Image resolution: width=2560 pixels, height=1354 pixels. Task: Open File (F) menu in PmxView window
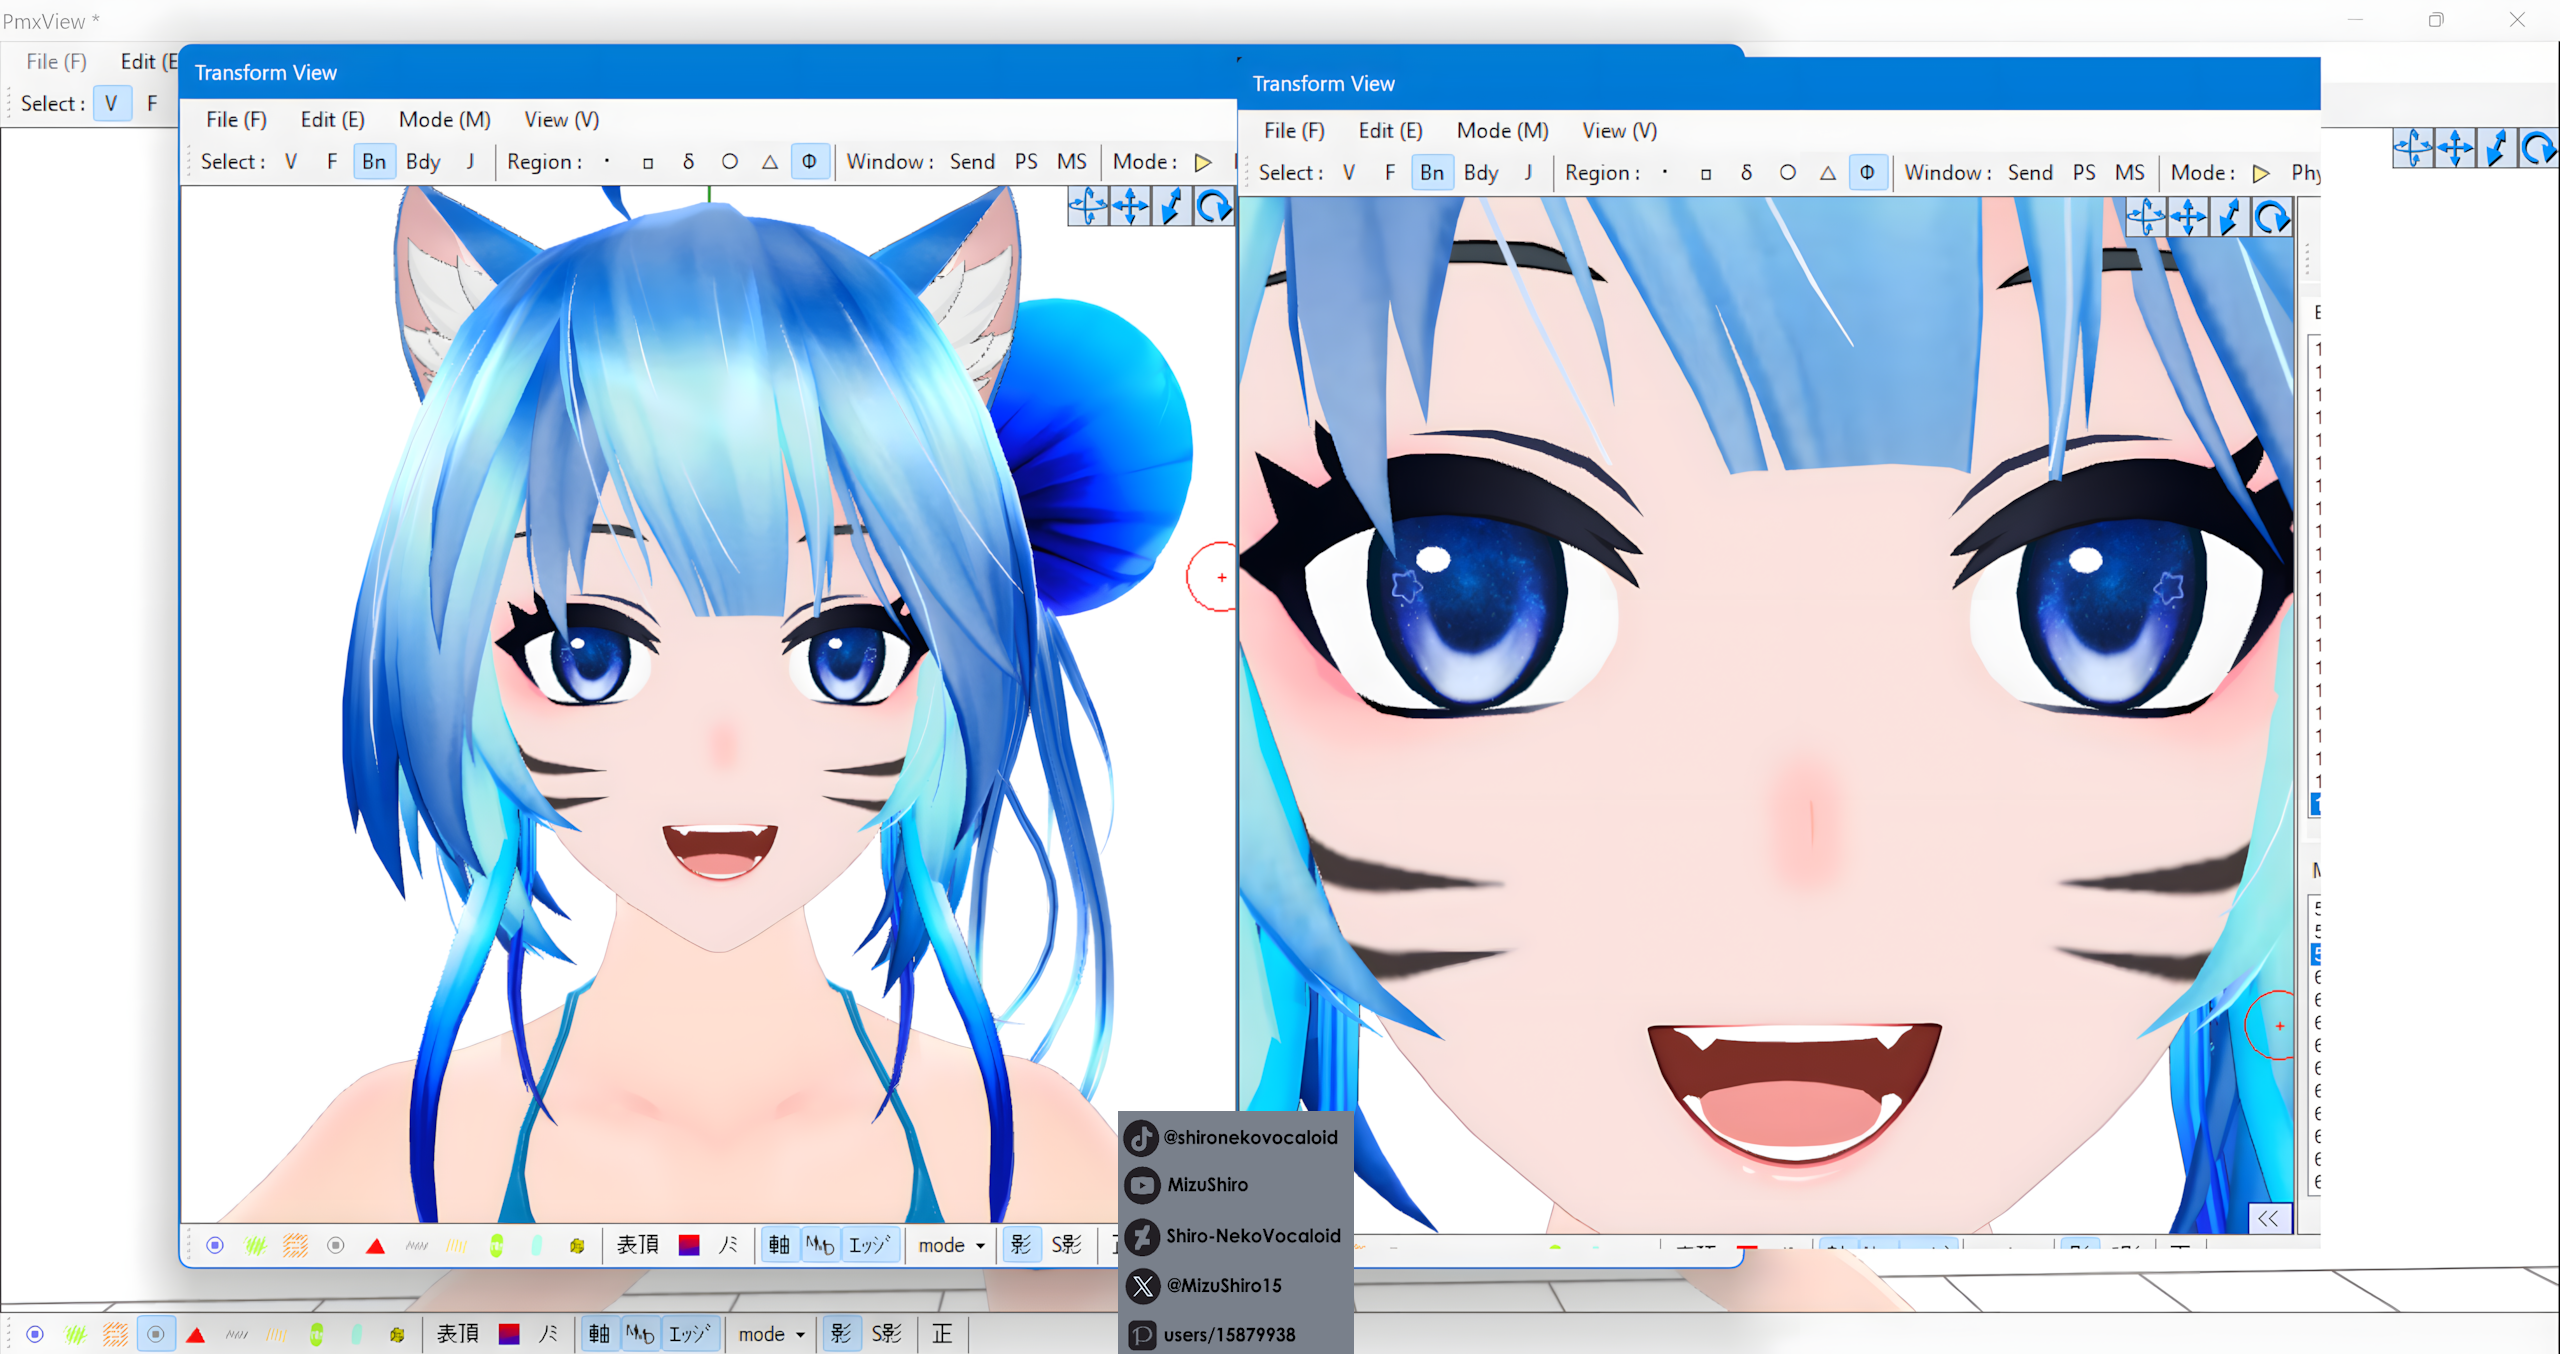(x=56, y=62)
